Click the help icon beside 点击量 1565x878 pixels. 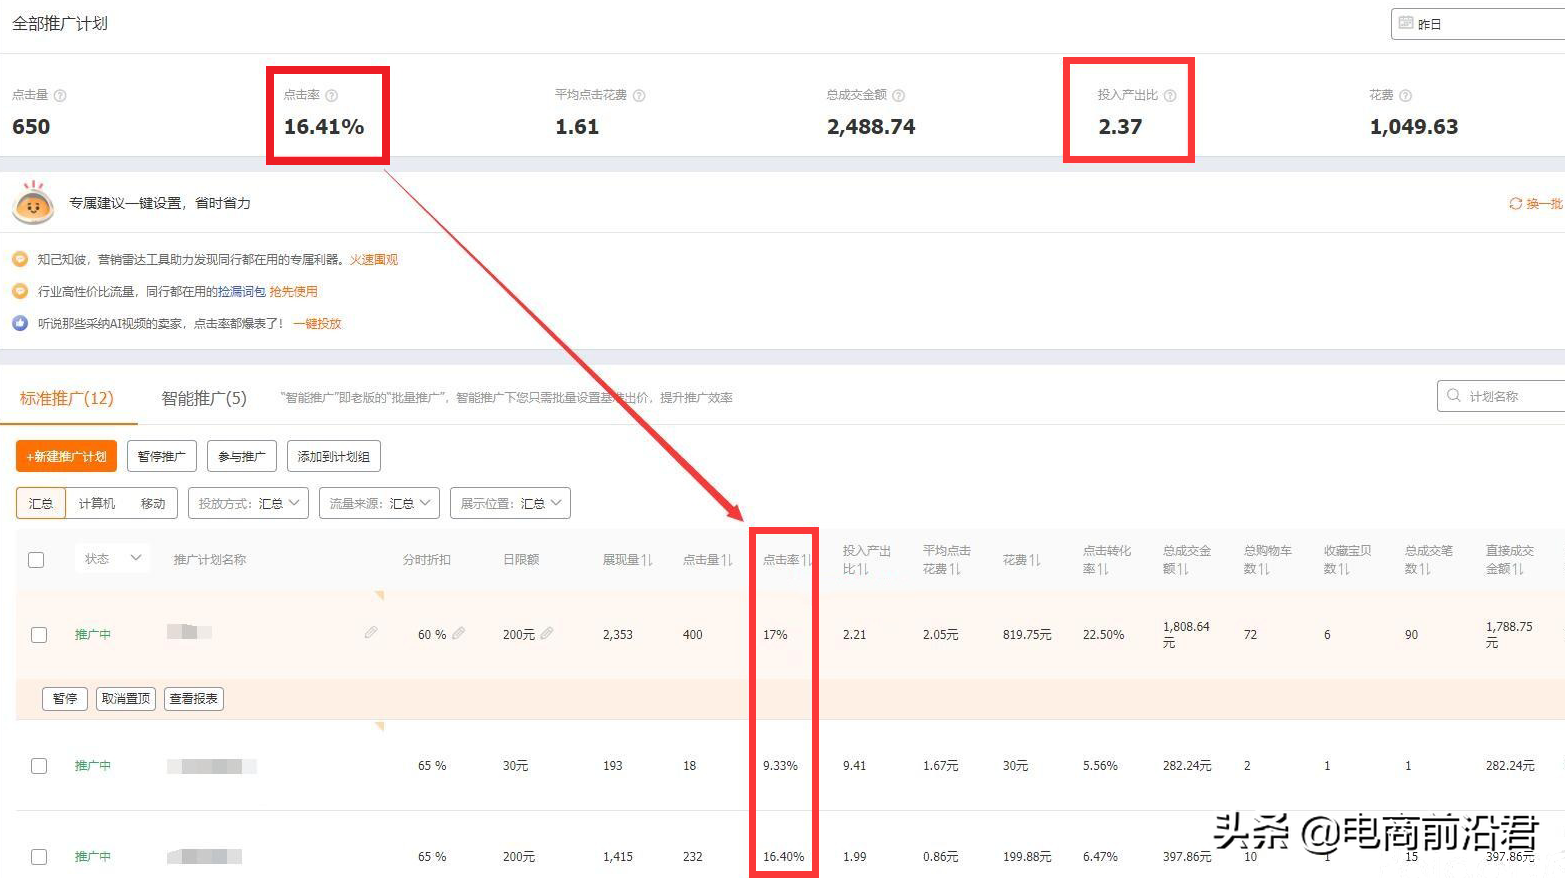tap(60, 96)
